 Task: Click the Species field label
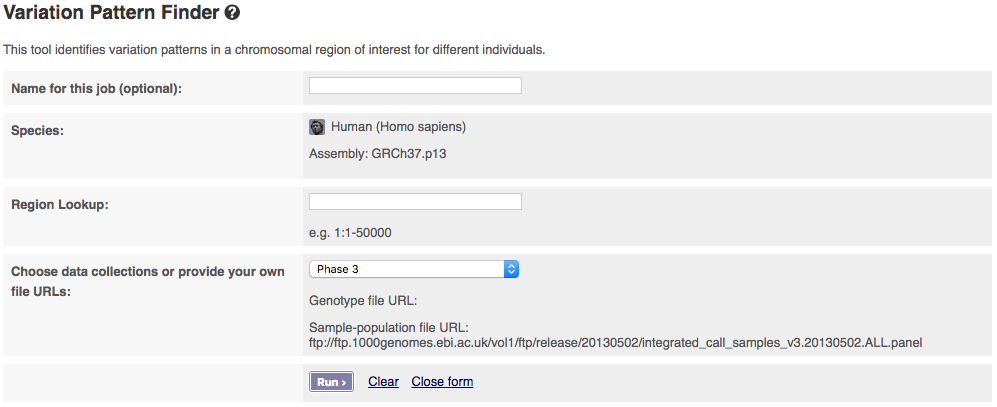(38, 131)
